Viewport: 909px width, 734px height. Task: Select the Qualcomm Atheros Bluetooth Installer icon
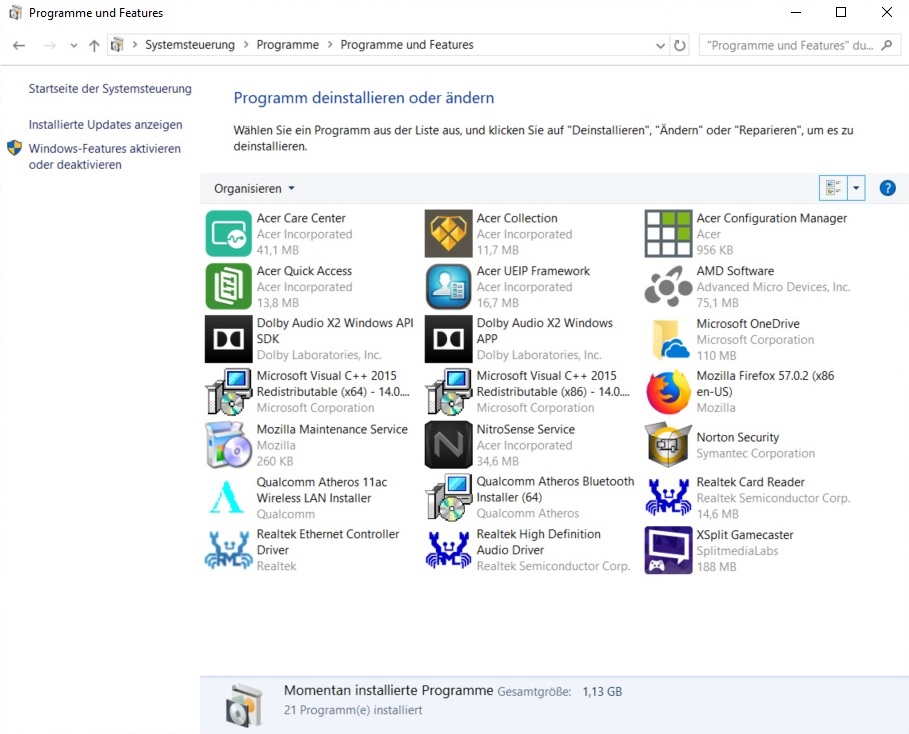coord(448,497)
